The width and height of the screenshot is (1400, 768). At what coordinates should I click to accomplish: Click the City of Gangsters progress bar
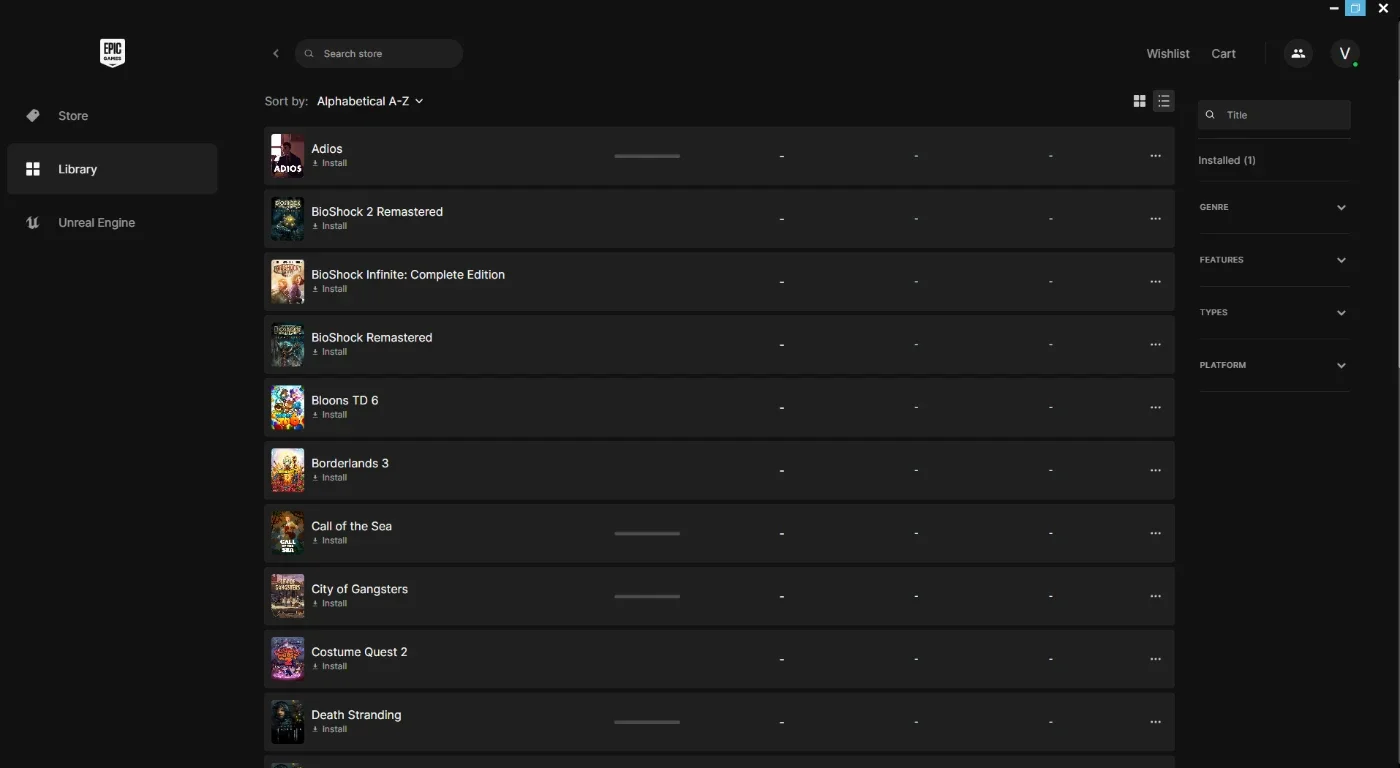pyautogui.click(x=647, y=596)
